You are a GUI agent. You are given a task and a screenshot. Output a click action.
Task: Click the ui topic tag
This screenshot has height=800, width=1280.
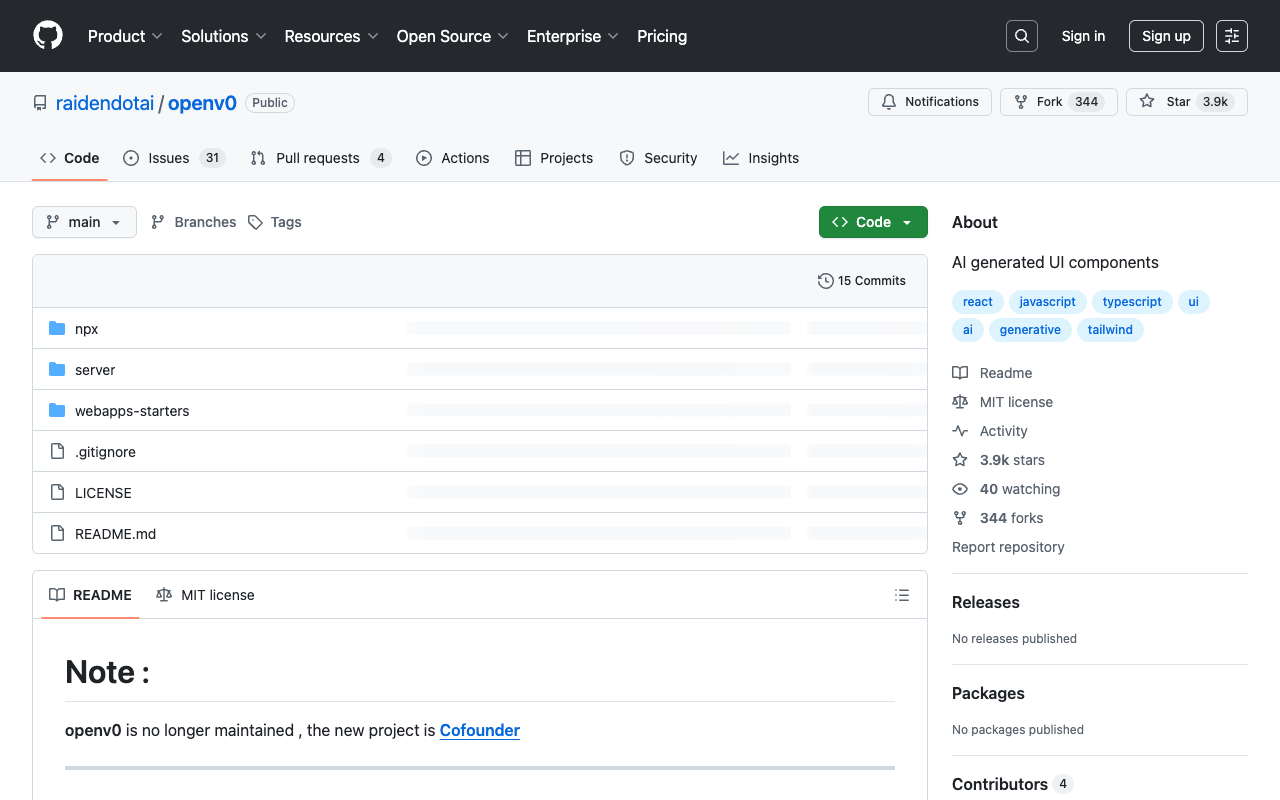1193,302
